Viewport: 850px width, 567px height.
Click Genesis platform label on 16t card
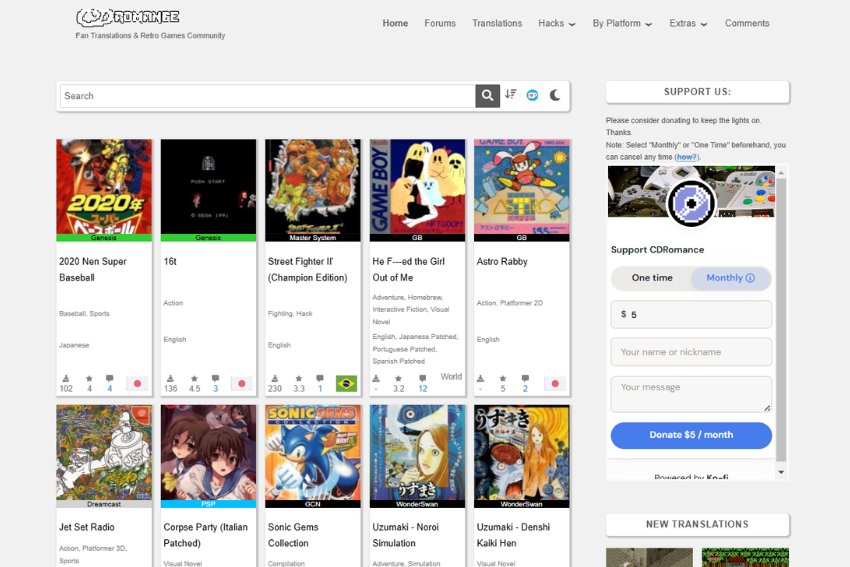[208, 238]
